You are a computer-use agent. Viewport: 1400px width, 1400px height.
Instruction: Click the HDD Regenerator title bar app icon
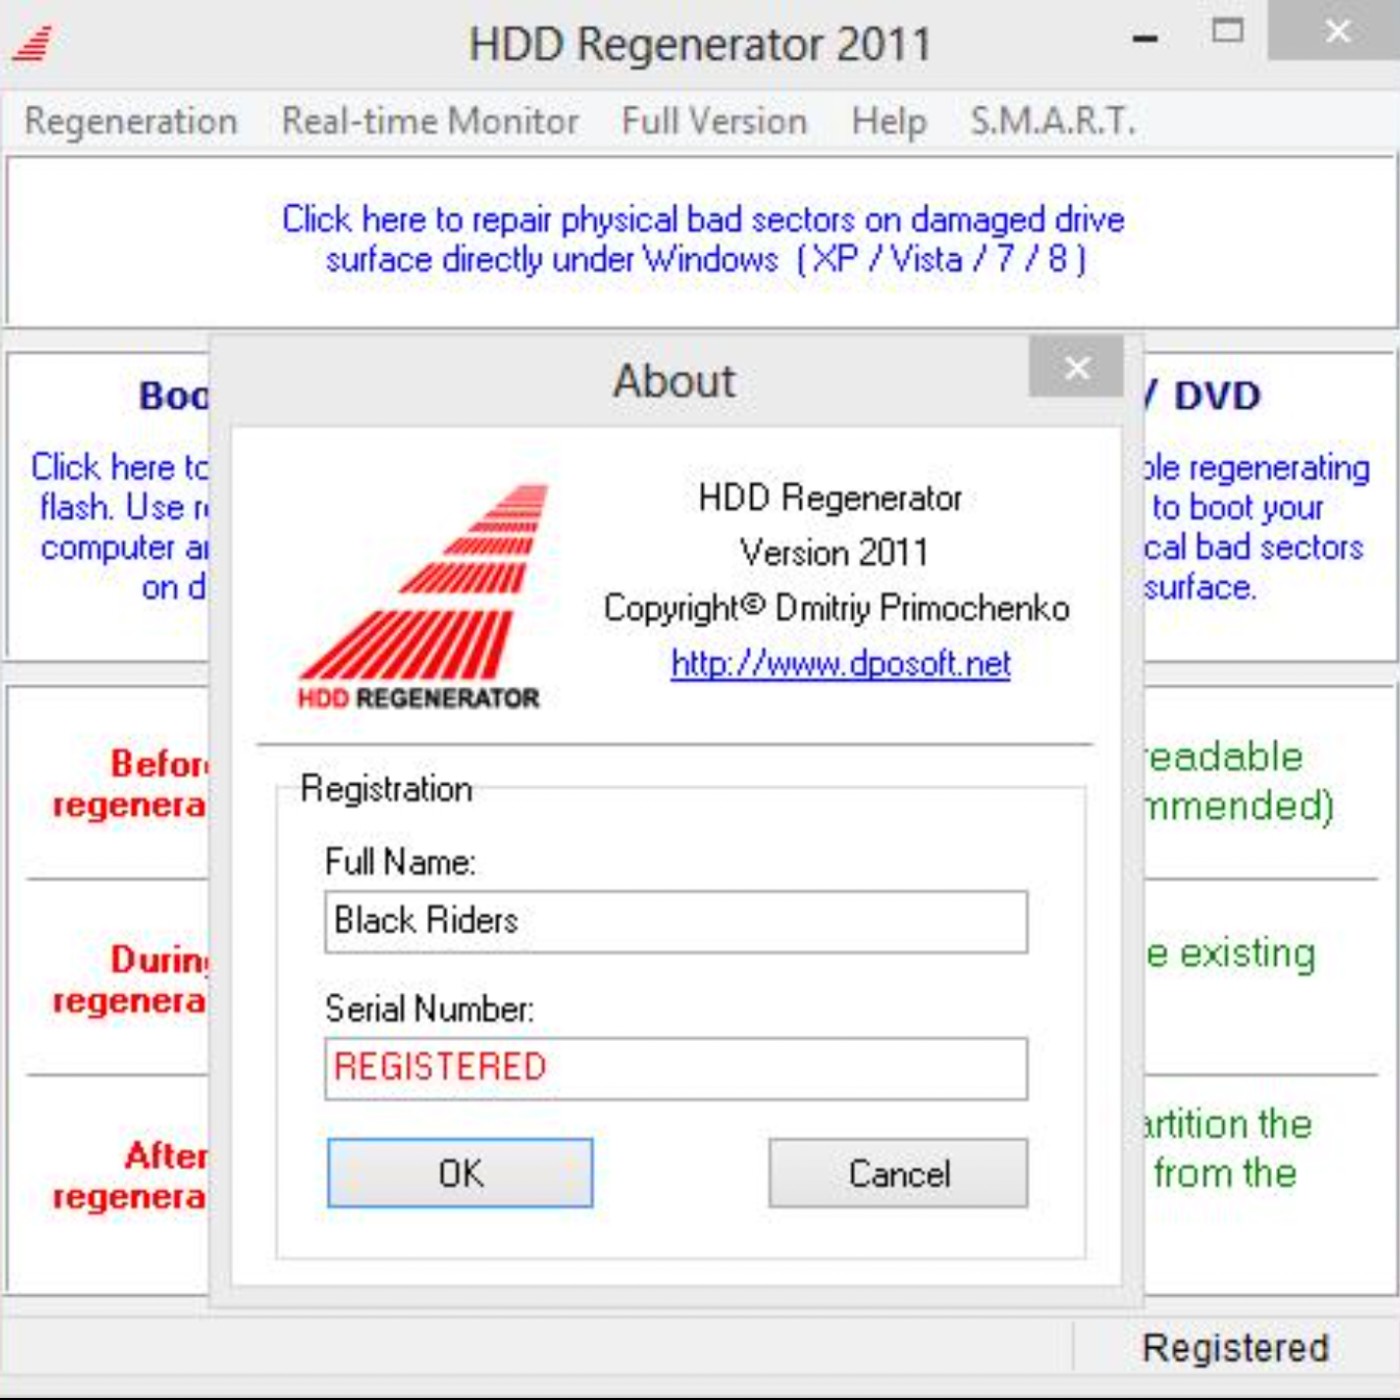(x=32, y=44)
